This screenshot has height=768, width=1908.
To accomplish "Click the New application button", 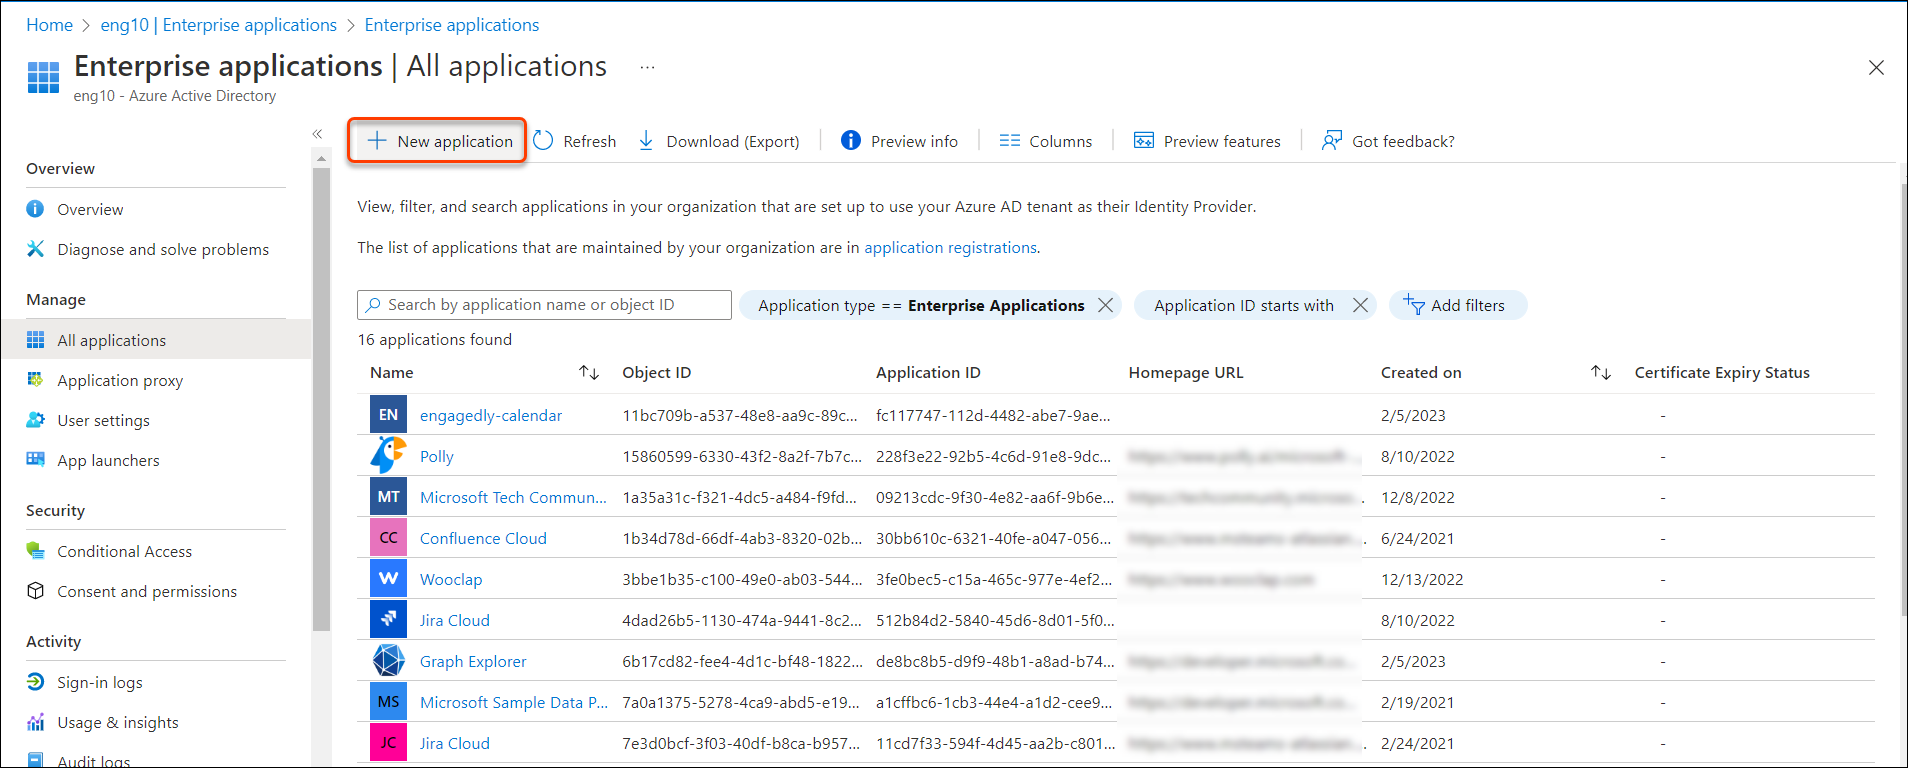I will pos(437,141).
